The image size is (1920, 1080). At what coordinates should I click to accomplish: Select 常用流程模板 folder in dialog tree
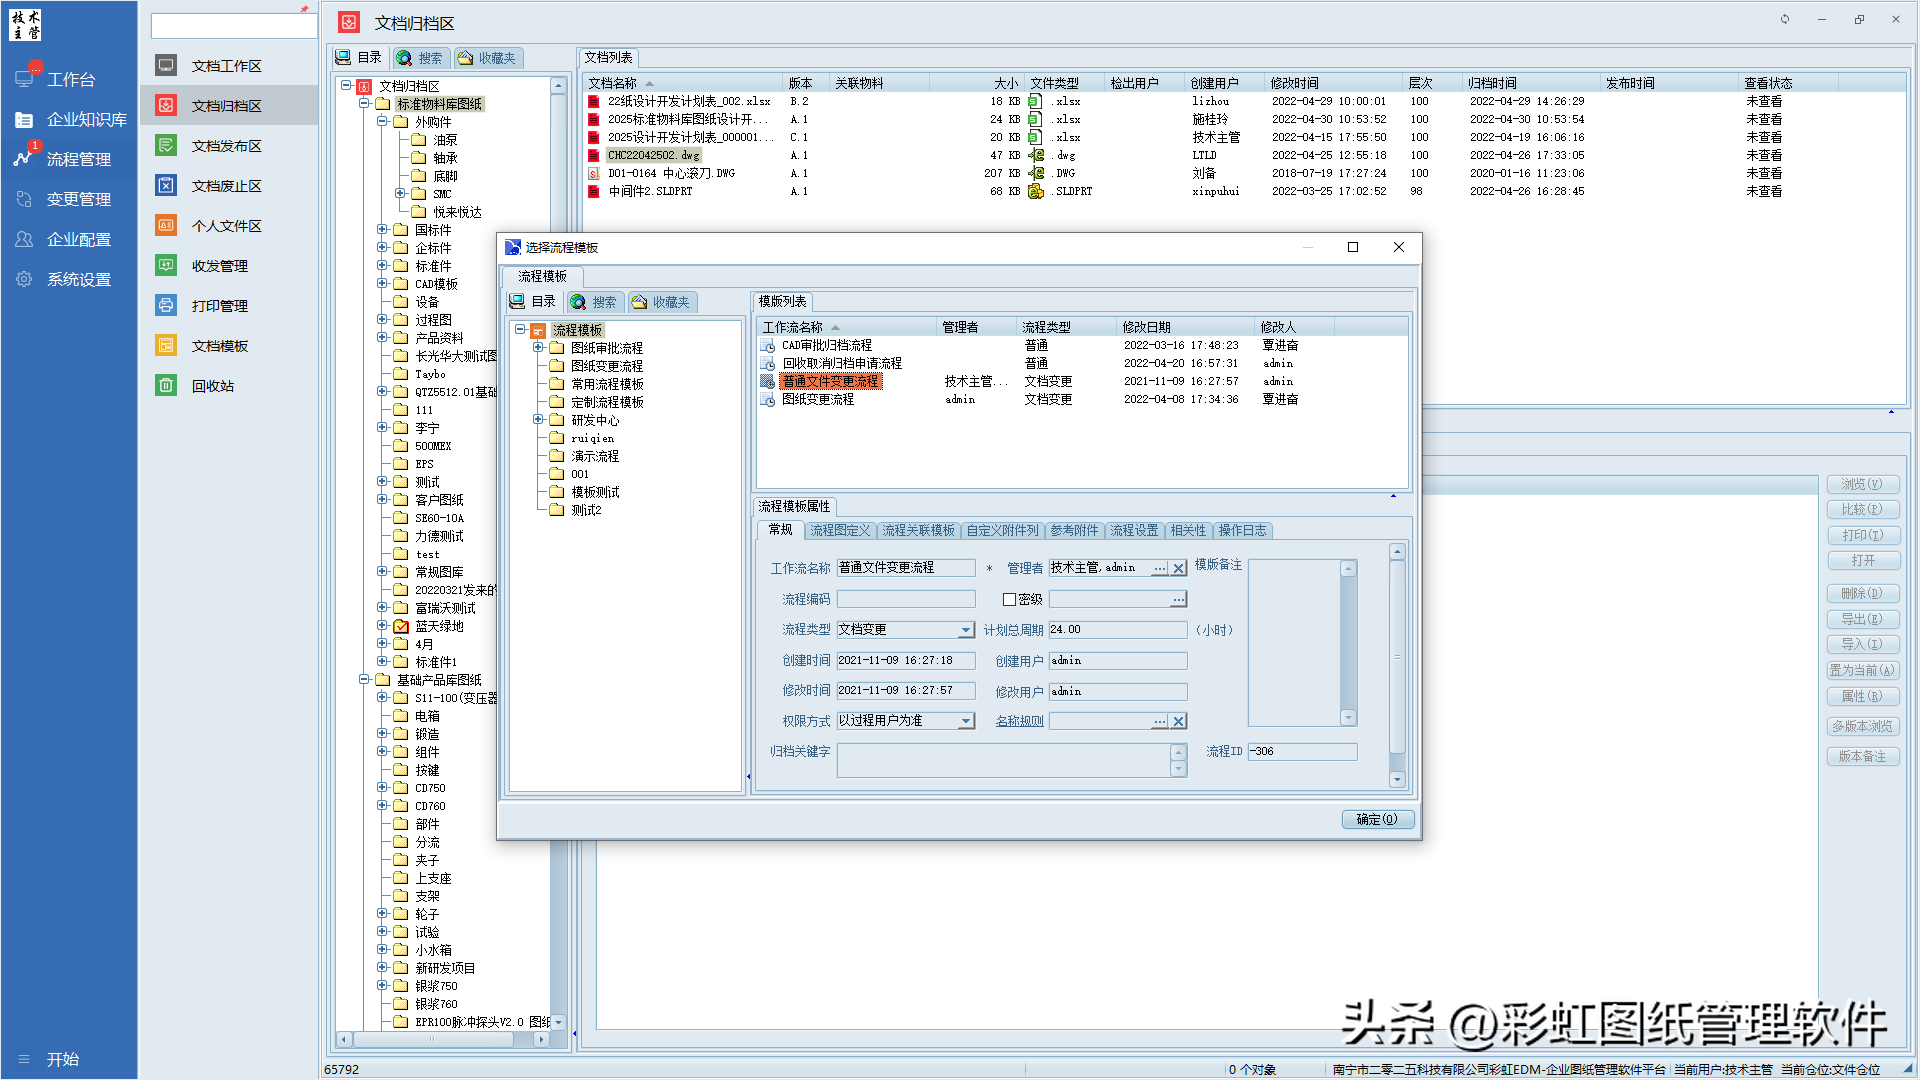[607, 384]
